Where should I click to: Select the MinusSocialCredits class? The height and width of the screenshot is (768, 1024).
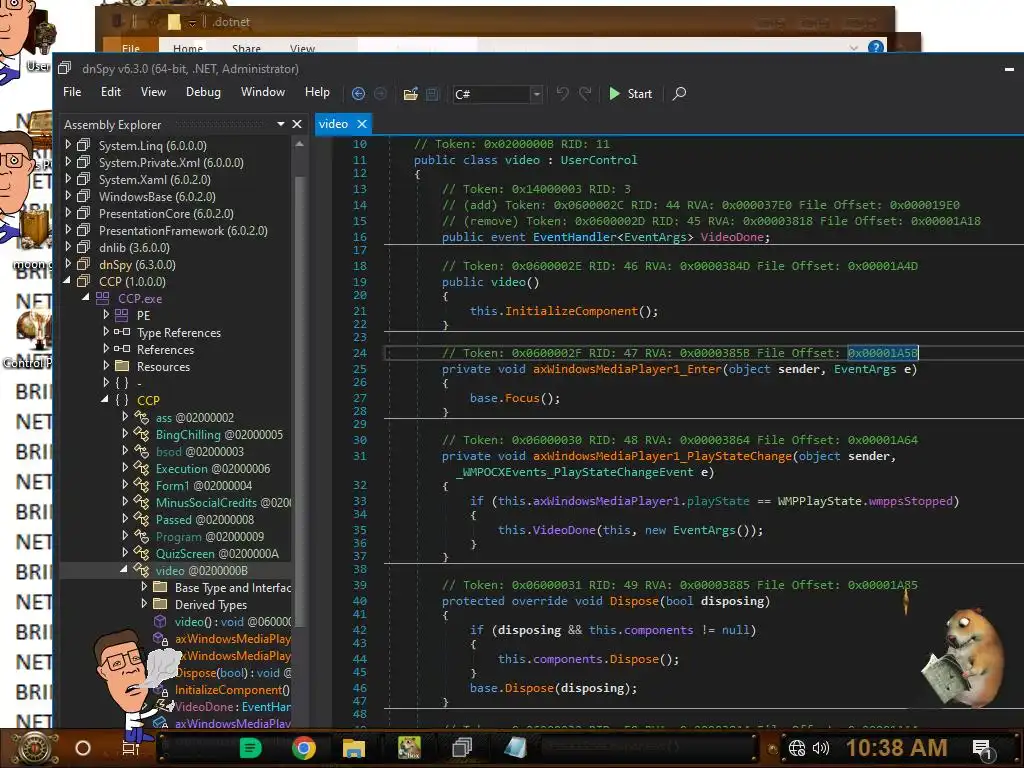point(223,502)
